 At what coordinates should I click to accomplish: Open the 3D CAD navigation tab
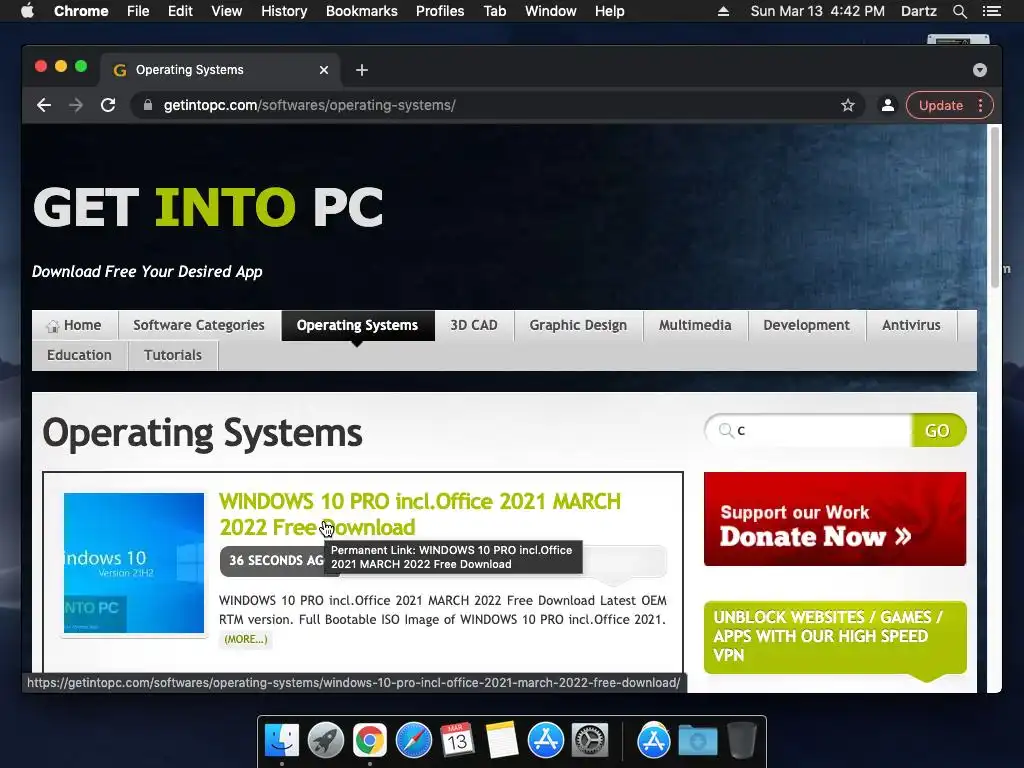473,325
